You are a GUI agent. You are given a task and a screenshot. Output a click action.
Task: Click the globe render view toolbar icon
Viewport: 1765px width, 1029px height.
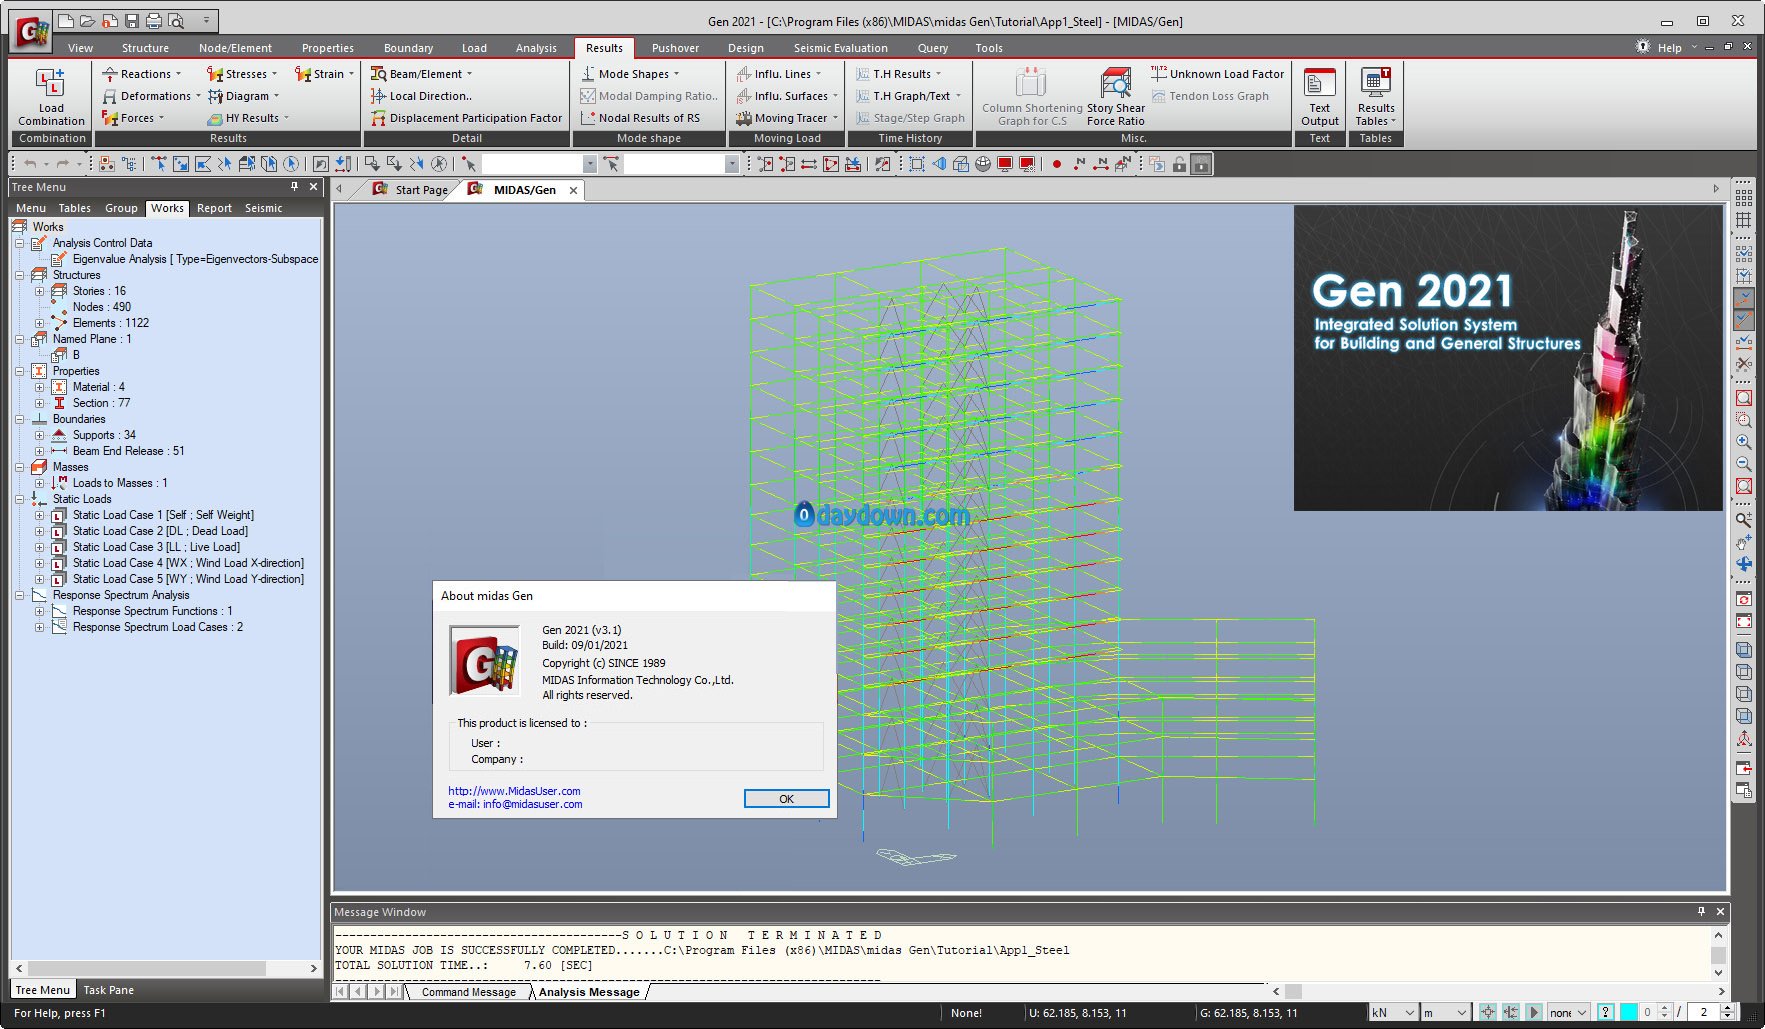click(983, 164)
